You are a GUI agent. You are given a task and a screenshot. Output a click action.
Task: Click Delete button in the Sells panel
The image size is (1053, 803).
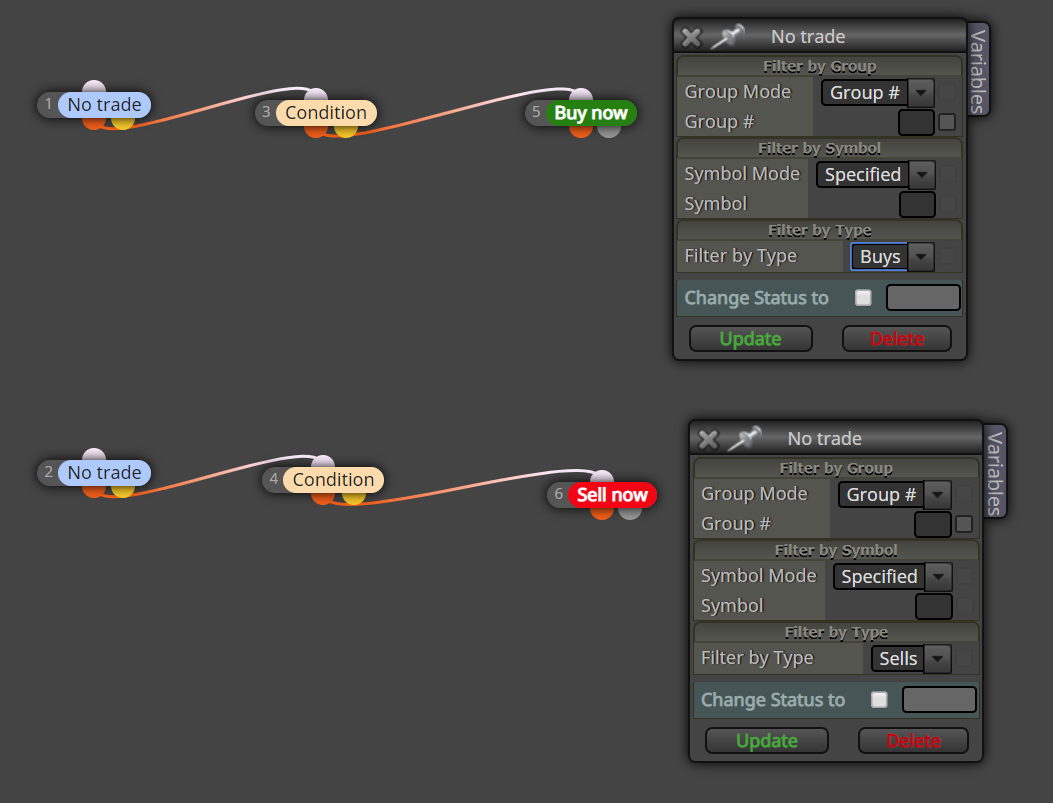[x=913, y=741]
